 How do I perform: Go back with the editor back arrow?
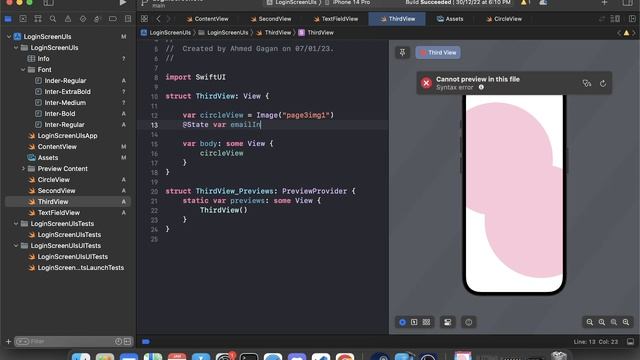pos(158,19)
